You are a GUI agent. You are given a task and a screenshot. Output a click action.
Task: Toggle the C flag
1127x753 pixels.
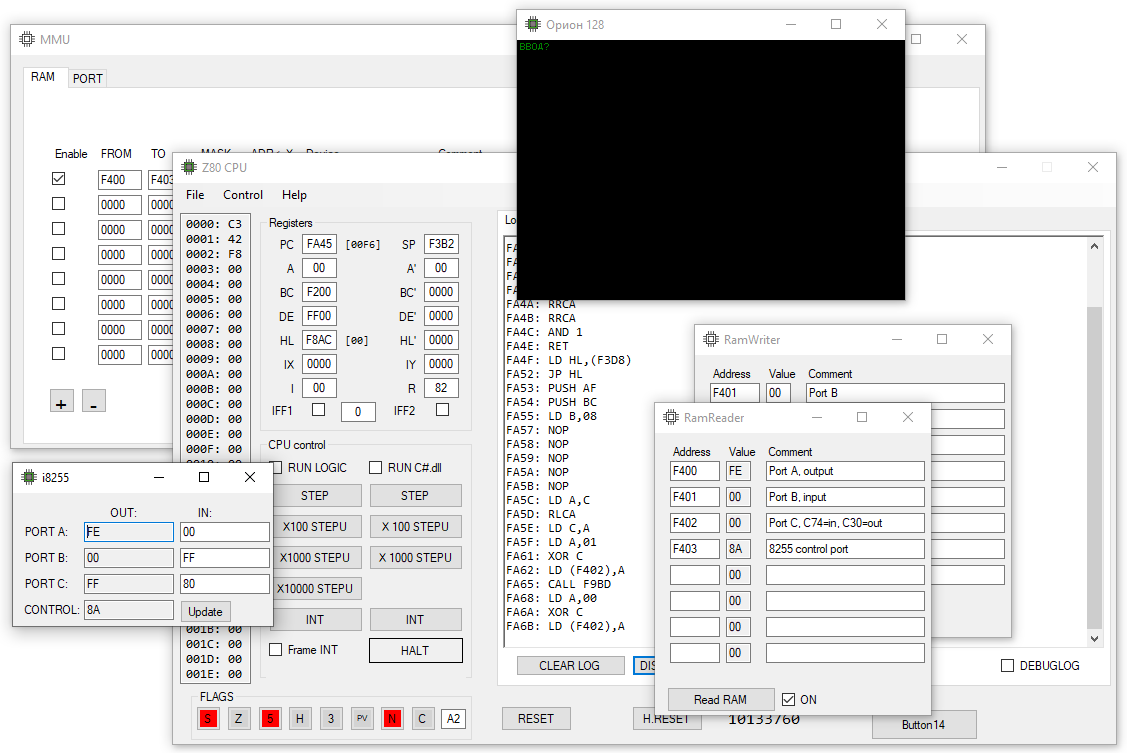point(422,719)
